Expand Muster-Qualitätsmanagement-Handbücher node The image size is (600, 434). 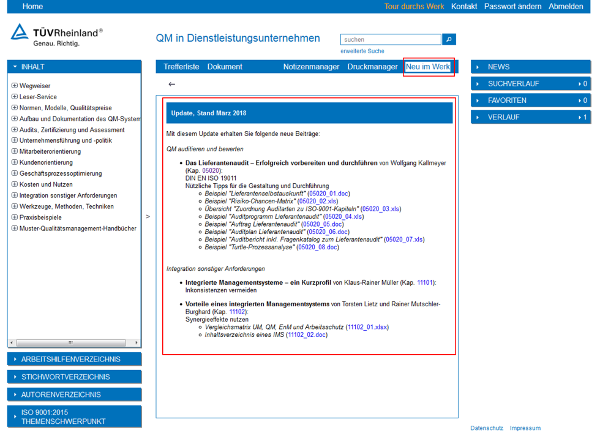(14, 228)
